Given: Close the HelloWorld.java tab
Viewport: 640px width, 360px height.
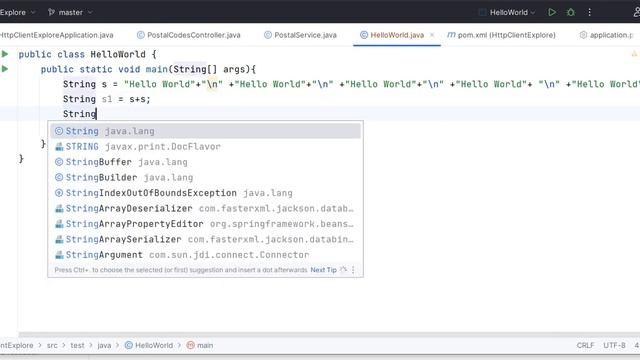Looking at the screenshot, I should click(x=432, y=35).
